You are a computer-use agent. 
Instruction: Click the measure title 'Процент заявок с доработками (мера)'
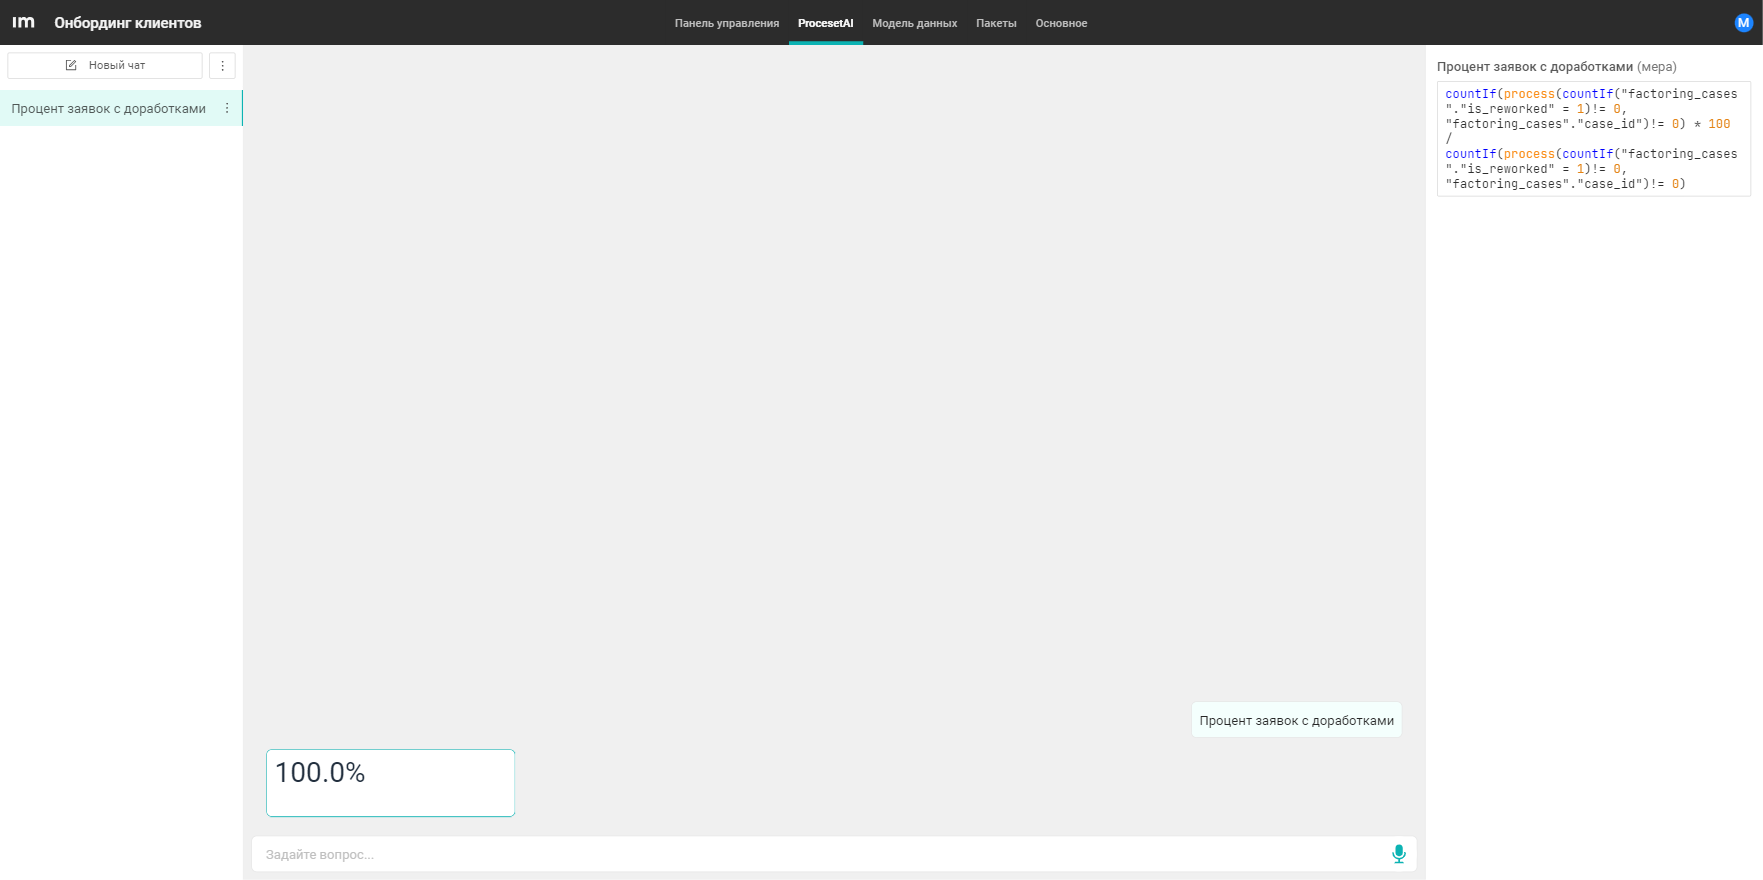pos(1557,66)
